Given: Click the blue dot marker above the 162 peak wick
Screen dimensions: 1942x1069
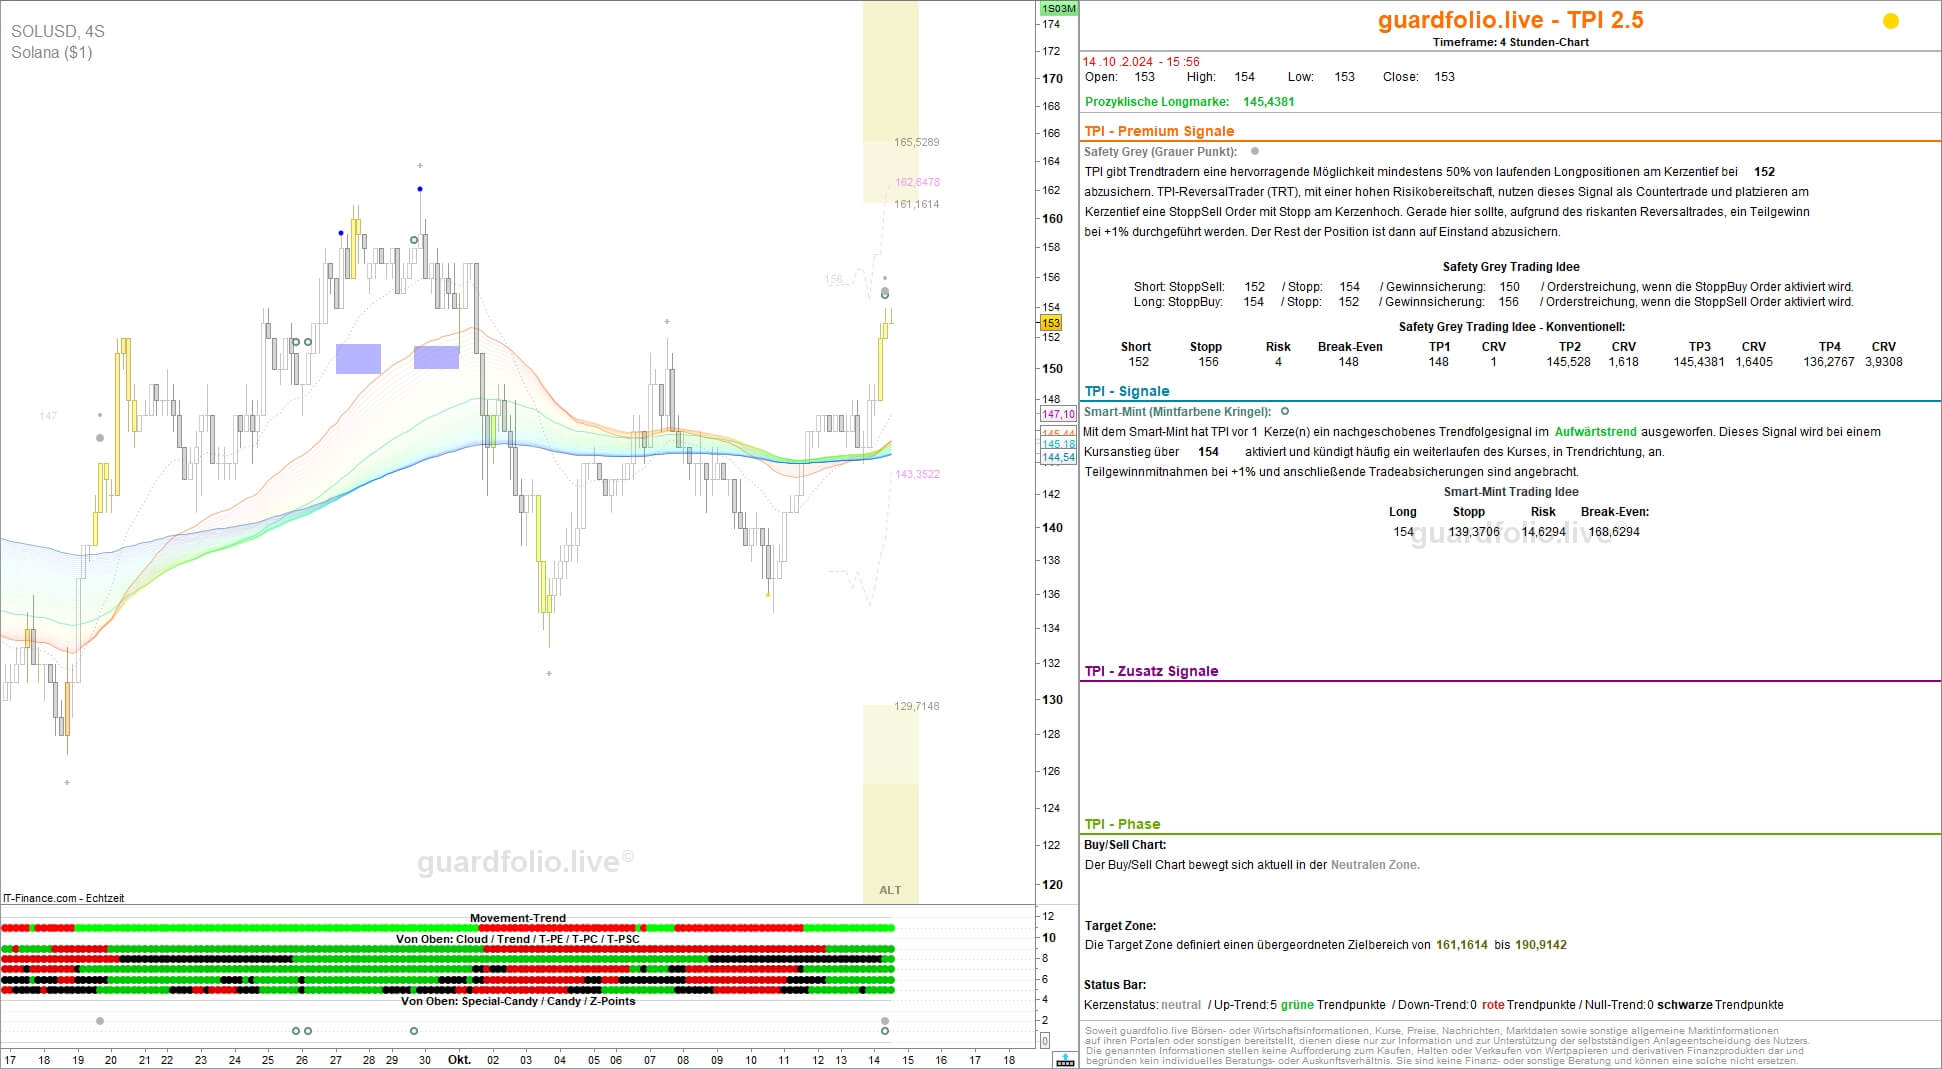Looking at the screenshot, I should coord(420,189).
